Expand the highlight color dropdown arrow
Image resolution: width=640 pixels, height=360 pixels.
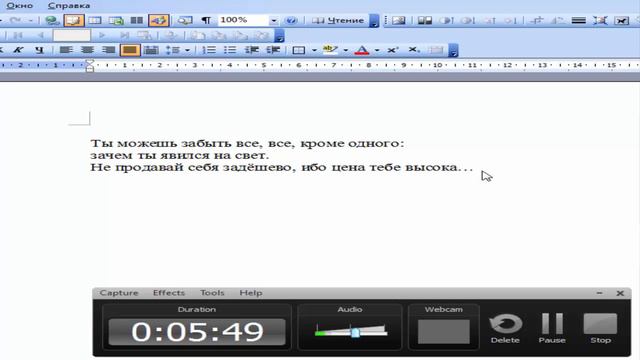(345, 50)
